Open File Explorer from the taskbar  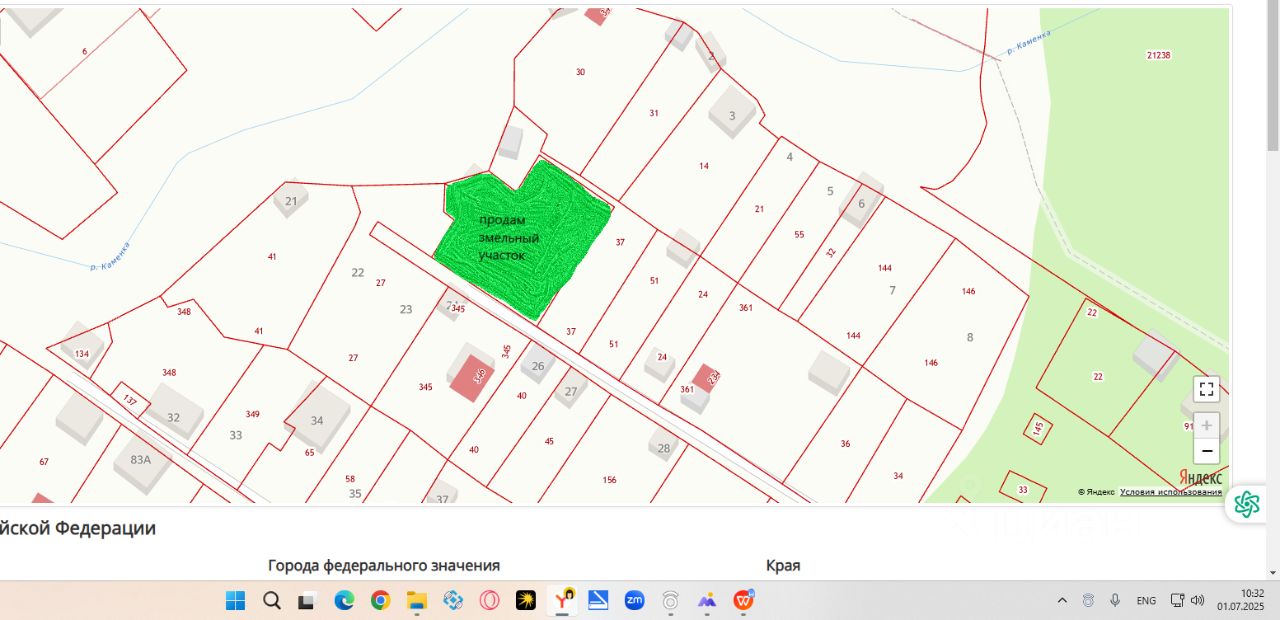click(417, 600)
